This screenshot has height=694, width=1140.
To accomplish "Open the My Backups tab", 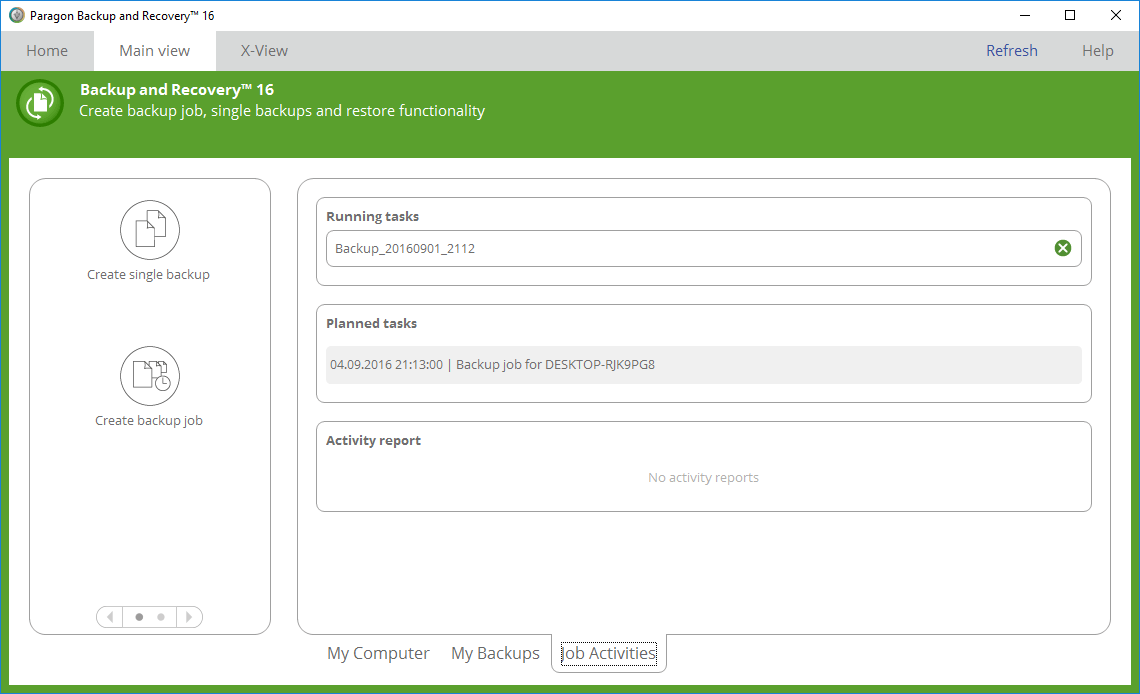I will (495, 653).
